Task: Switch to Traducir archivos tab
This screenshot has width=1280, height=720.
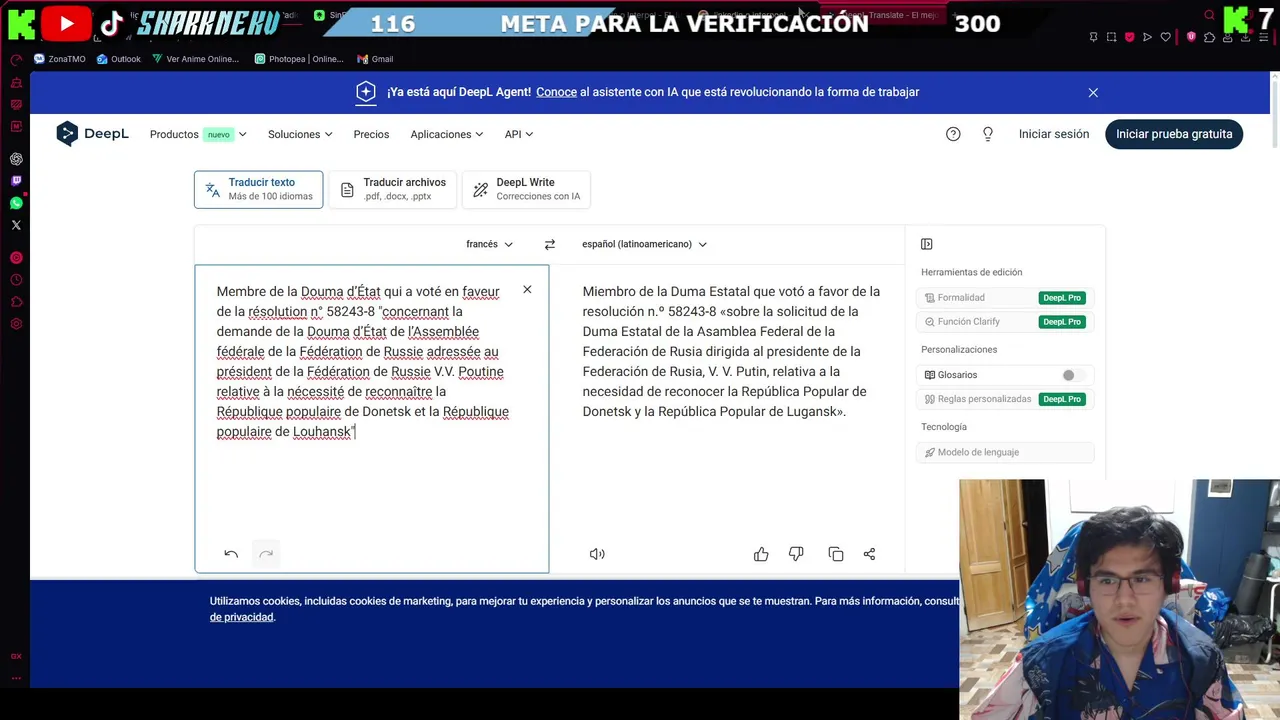Action: point(393,189)
